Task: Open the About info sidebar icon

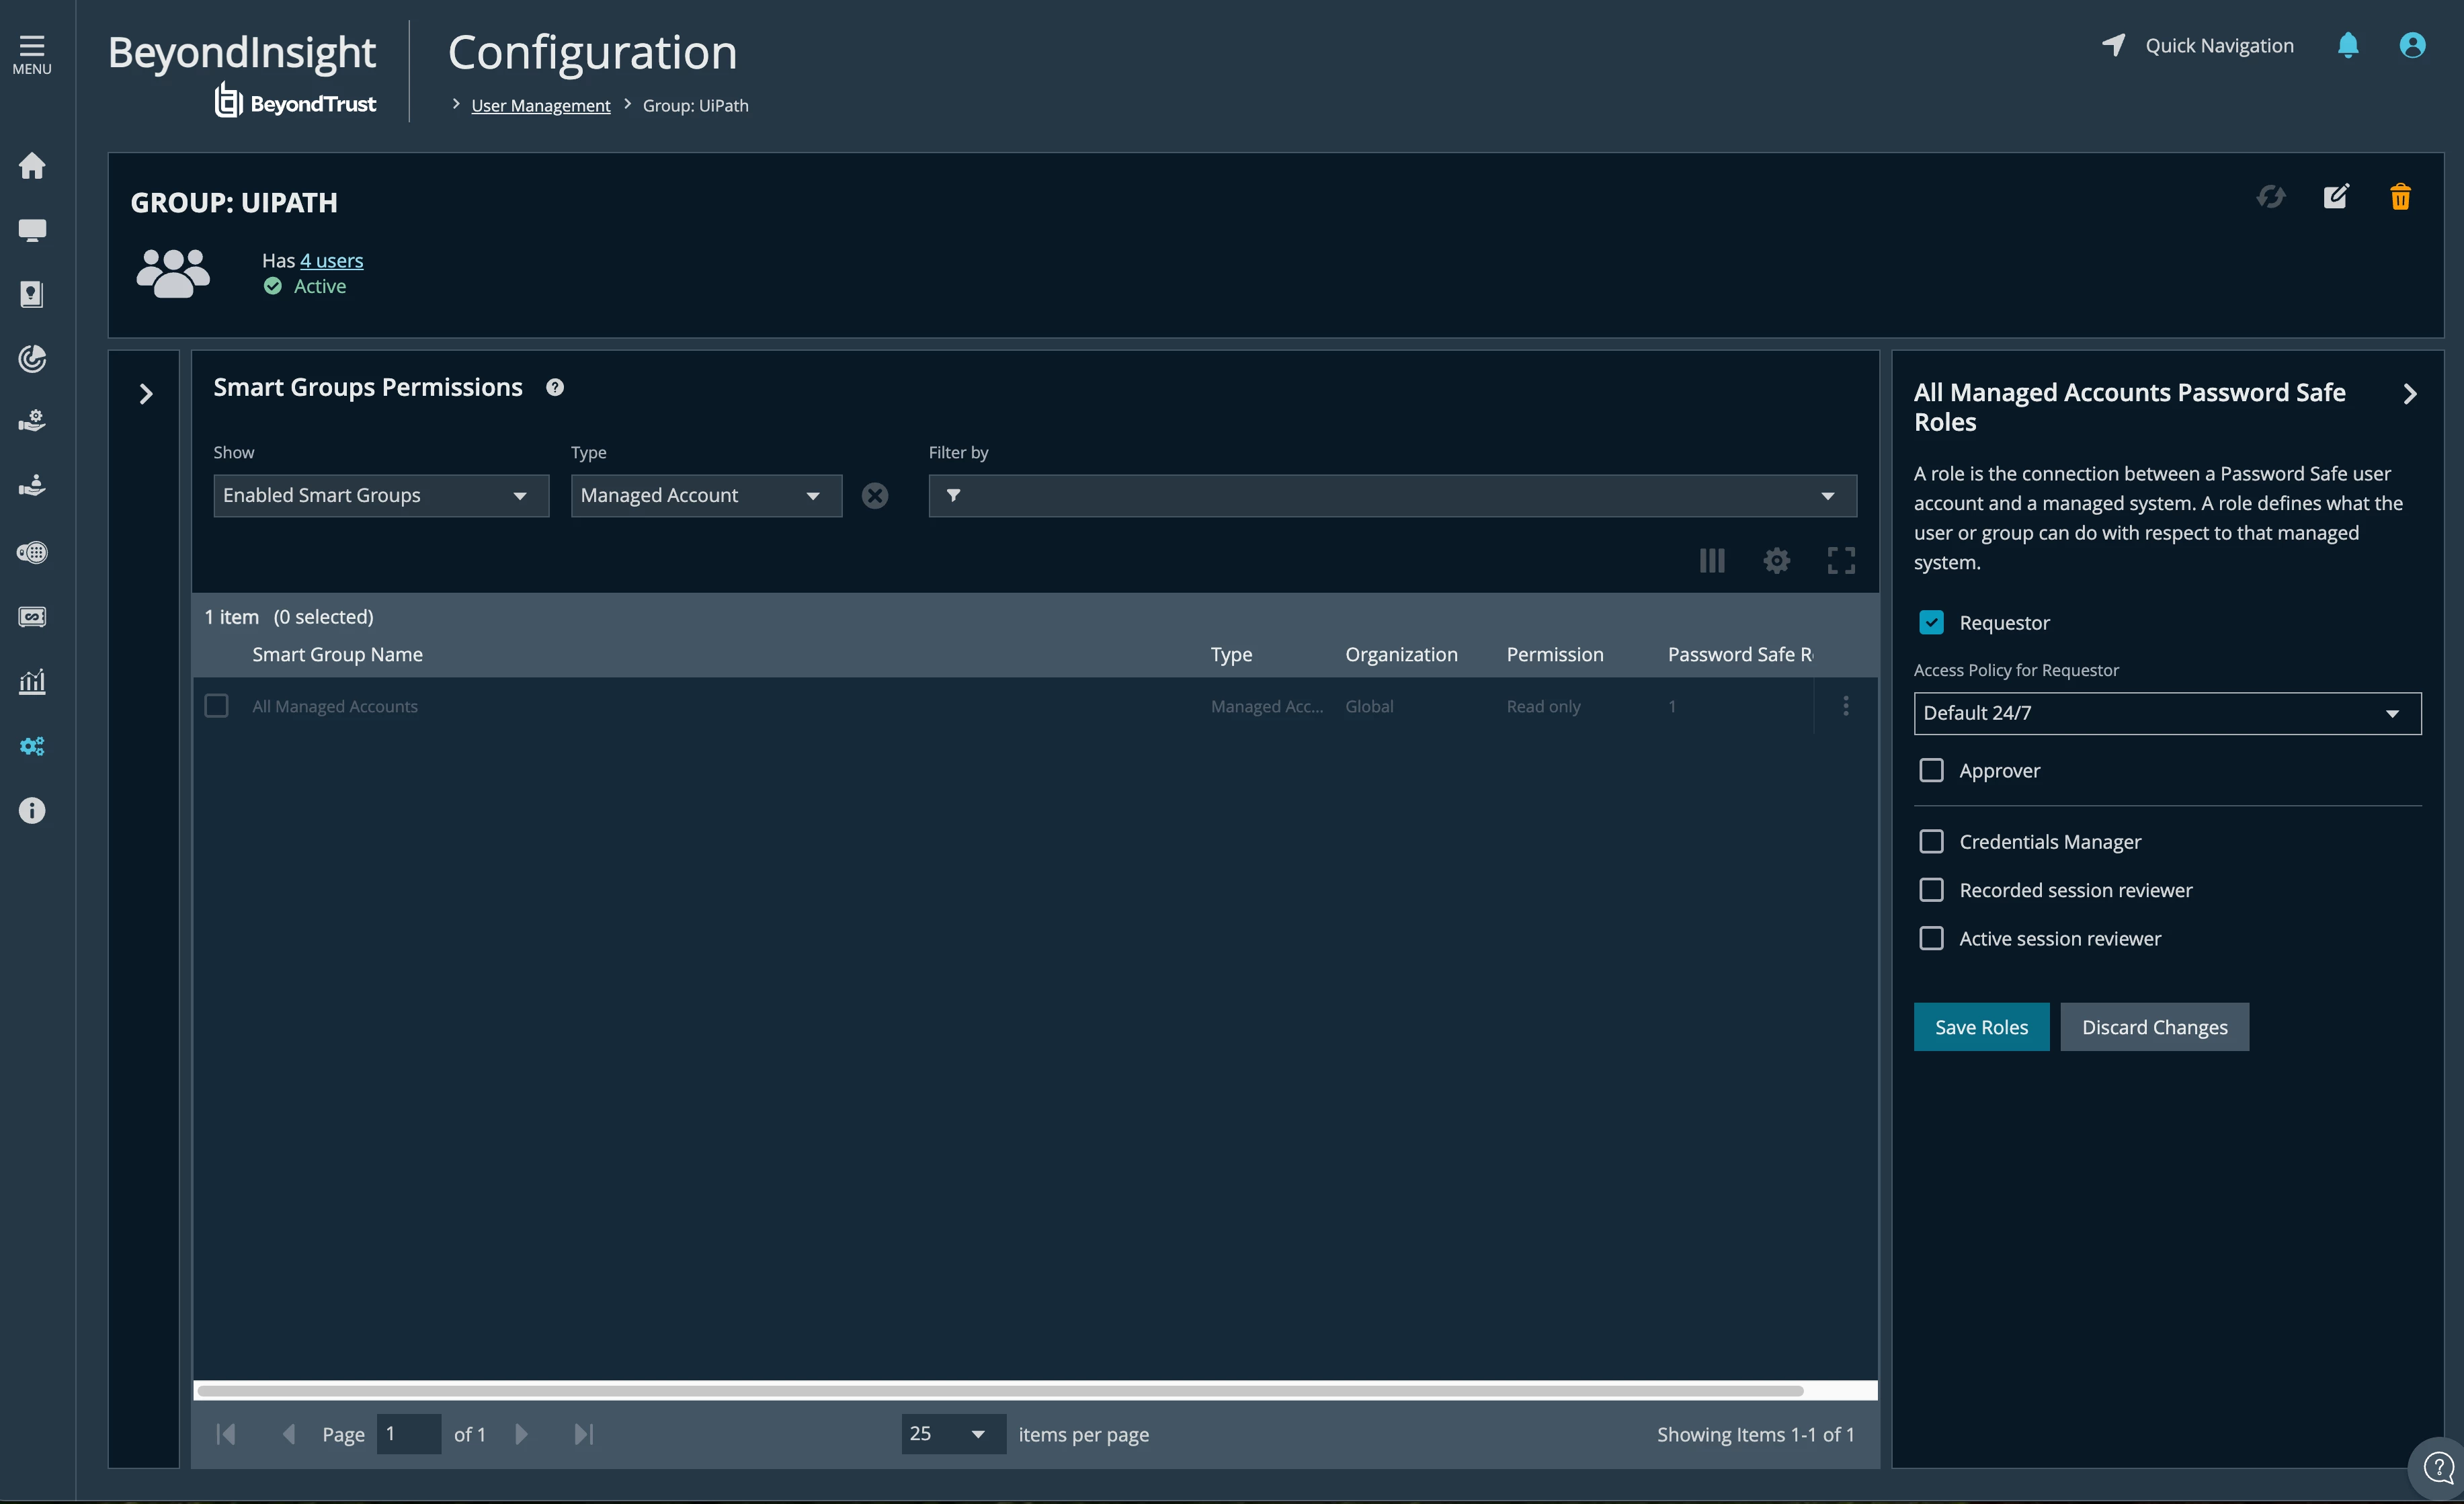Action: pos(32,810)
